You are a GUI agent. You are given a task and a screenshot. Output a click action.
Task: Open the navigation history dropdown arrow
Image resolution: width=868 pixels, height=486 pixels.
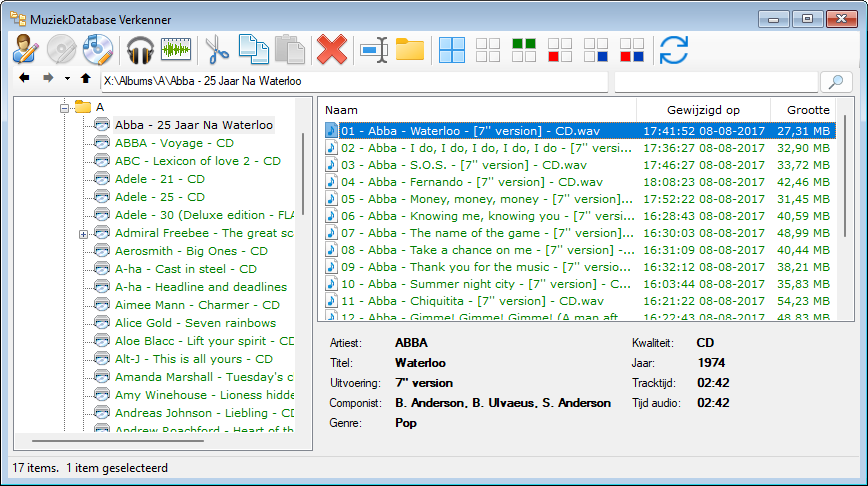tap(67, 79)
